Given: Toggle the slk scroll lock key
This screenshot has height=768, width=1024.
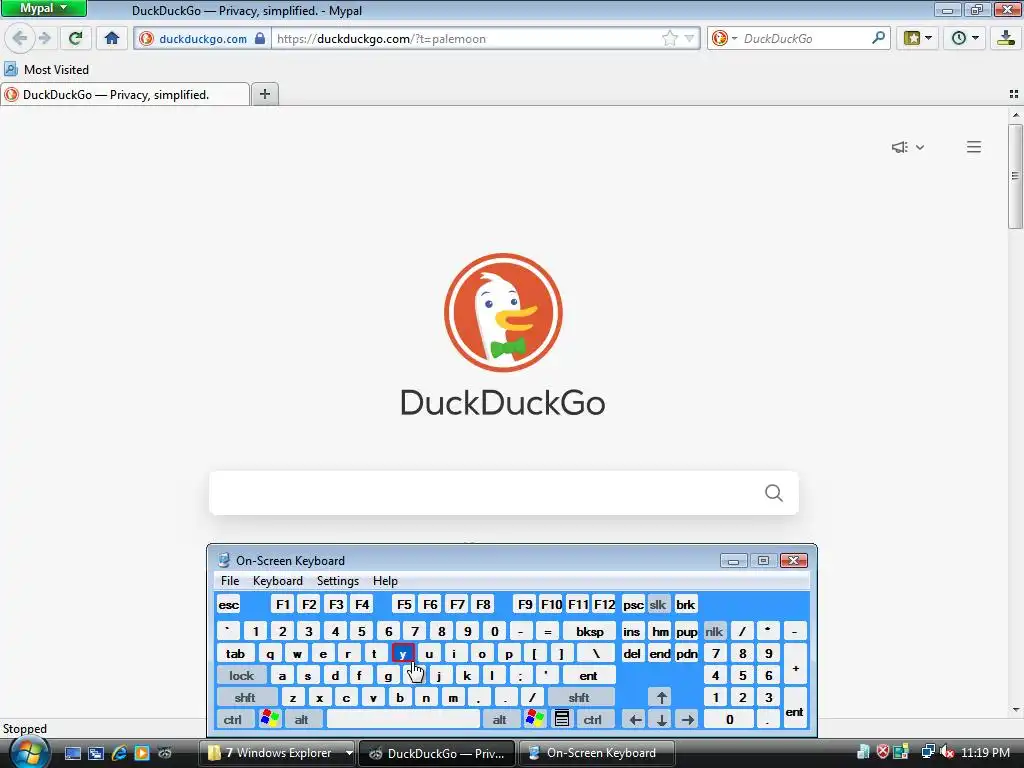Looking at the screenshot, I should point(658,604).
